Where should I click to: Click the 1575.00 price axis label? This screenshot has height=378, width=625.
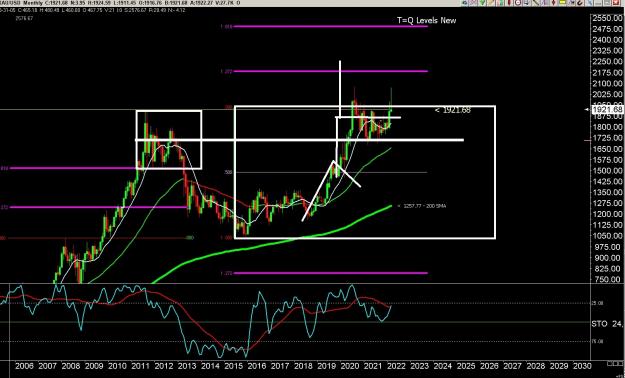(x=607, y=160)
